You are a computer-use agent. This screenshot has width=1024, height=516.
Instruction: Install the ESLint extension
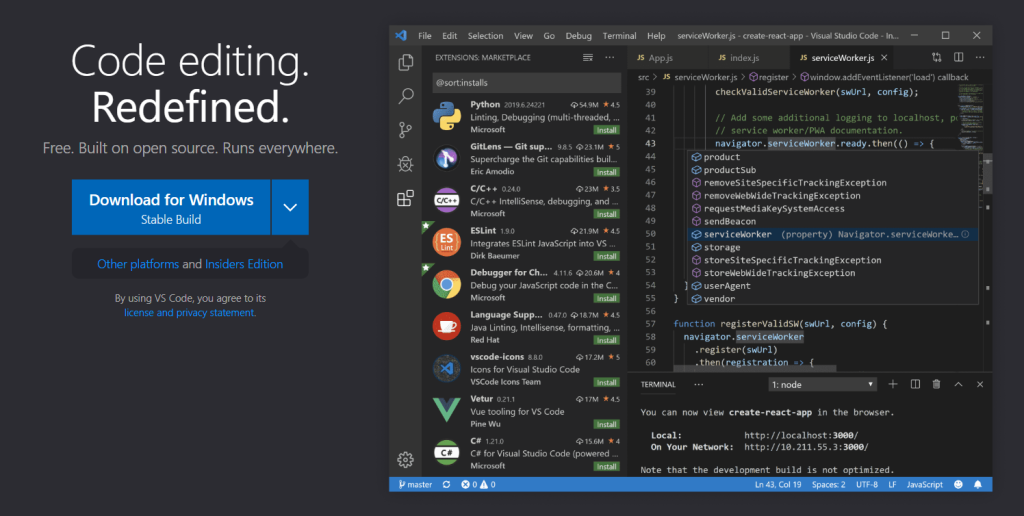[607, 256]
